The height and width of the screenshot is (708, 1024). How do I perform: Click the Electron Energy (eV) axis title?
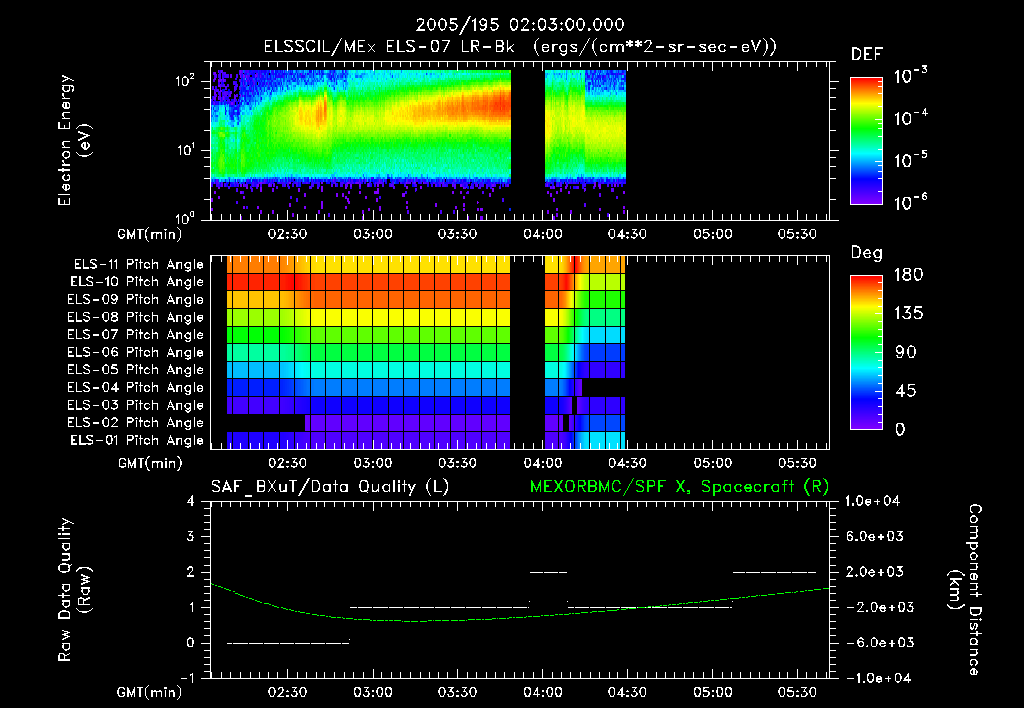(74, 140)
